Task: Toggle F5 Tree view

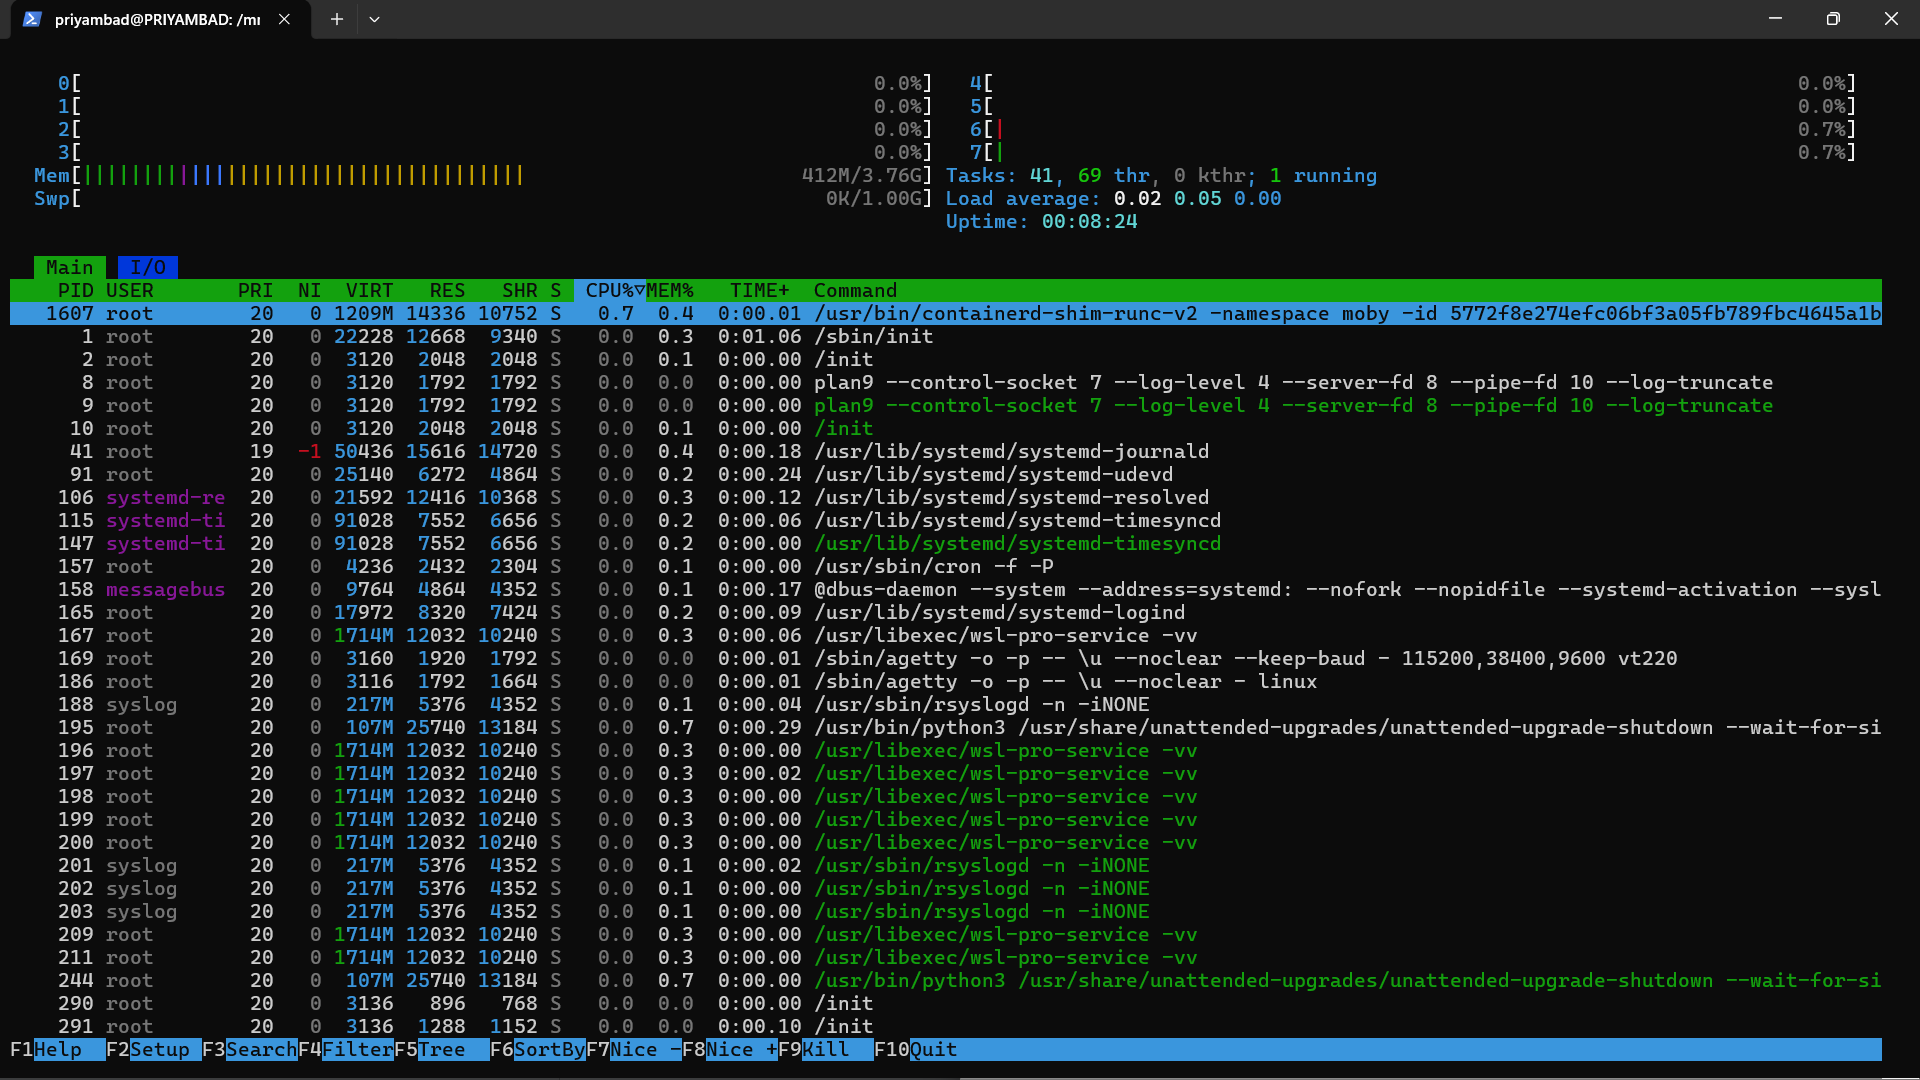Action: coord(442,1049)
